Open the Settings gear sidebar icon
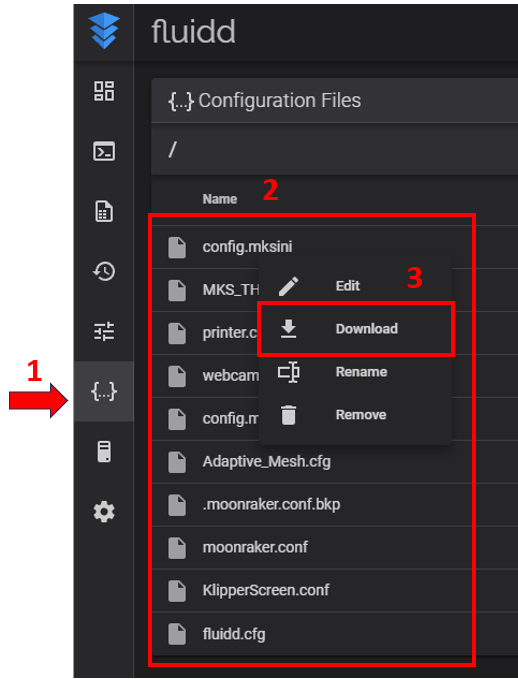 [104, 512]
